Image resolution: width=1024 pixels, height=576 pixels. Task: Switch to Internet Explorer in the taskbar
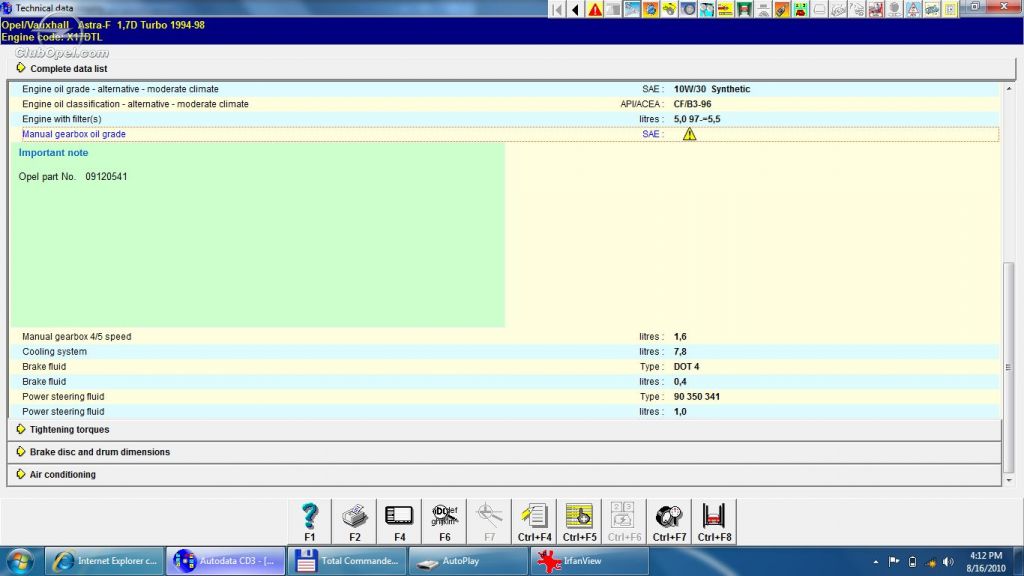click(x=104, y=561)
